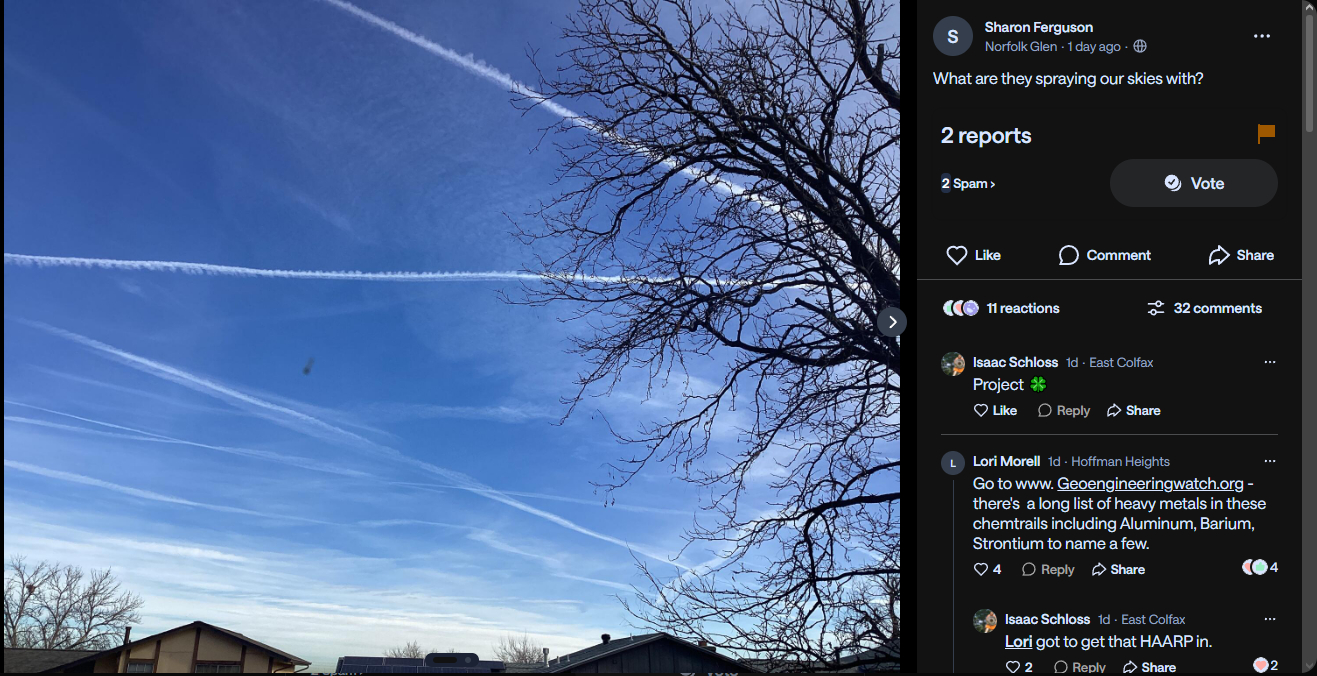This screenshot has width=1317, height=676.
Task: Toggle the heart on Lori Morell's comment
Action: (x=981, y=569)
